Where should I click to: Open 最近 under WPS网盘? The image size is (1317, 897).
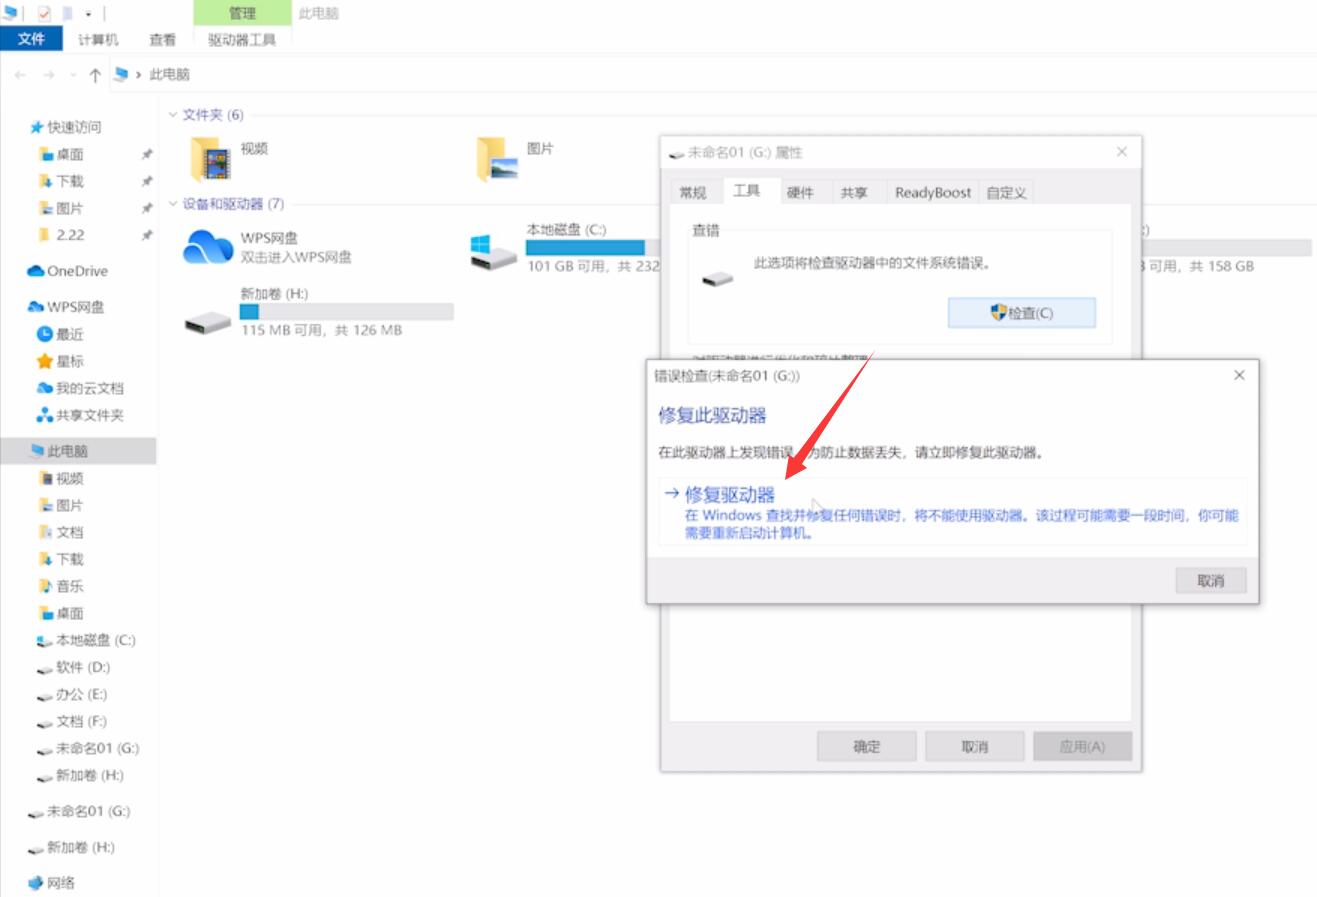tap(68, 333)
